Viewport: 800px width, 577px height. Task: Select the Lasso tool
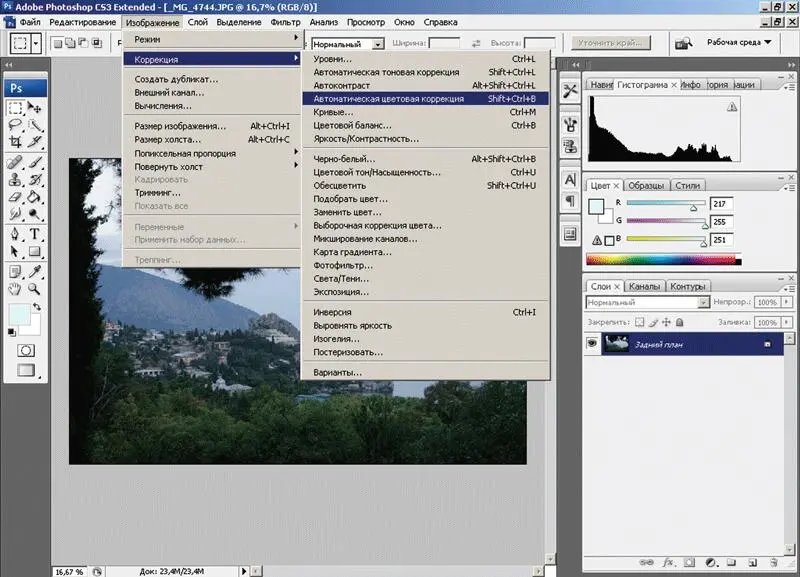click(15, 126)
